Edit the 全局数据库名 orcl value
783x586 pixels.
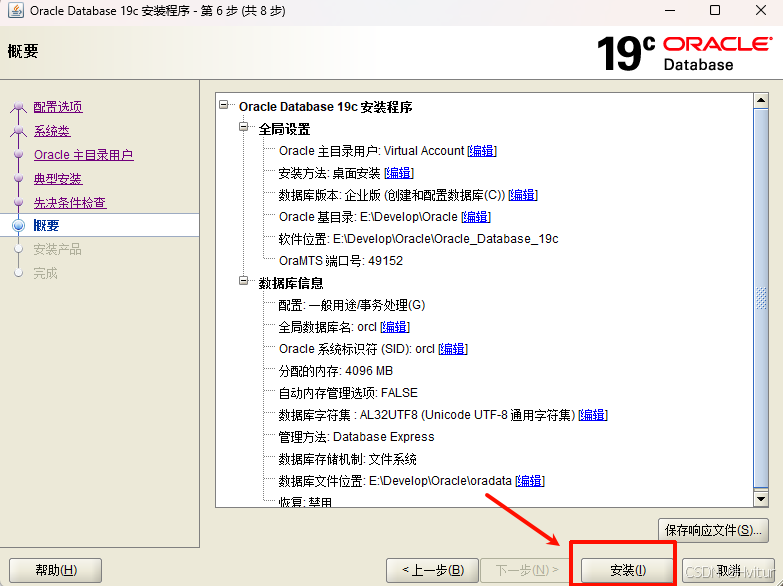[395, 327]
